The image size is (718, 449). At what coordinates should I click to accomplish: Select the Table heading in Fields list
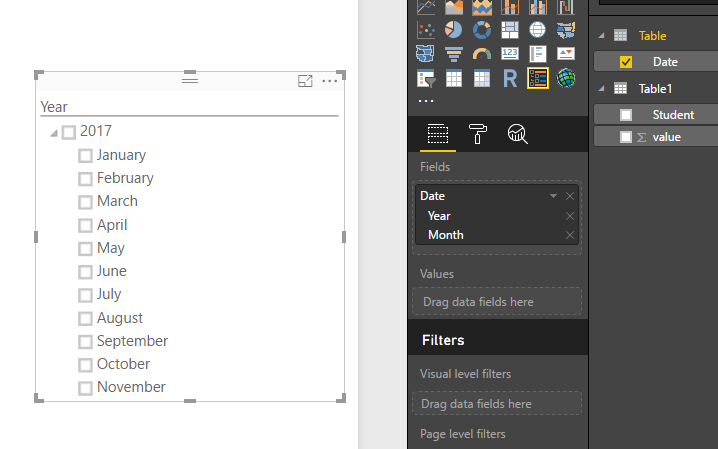click(x=652, y=36)
